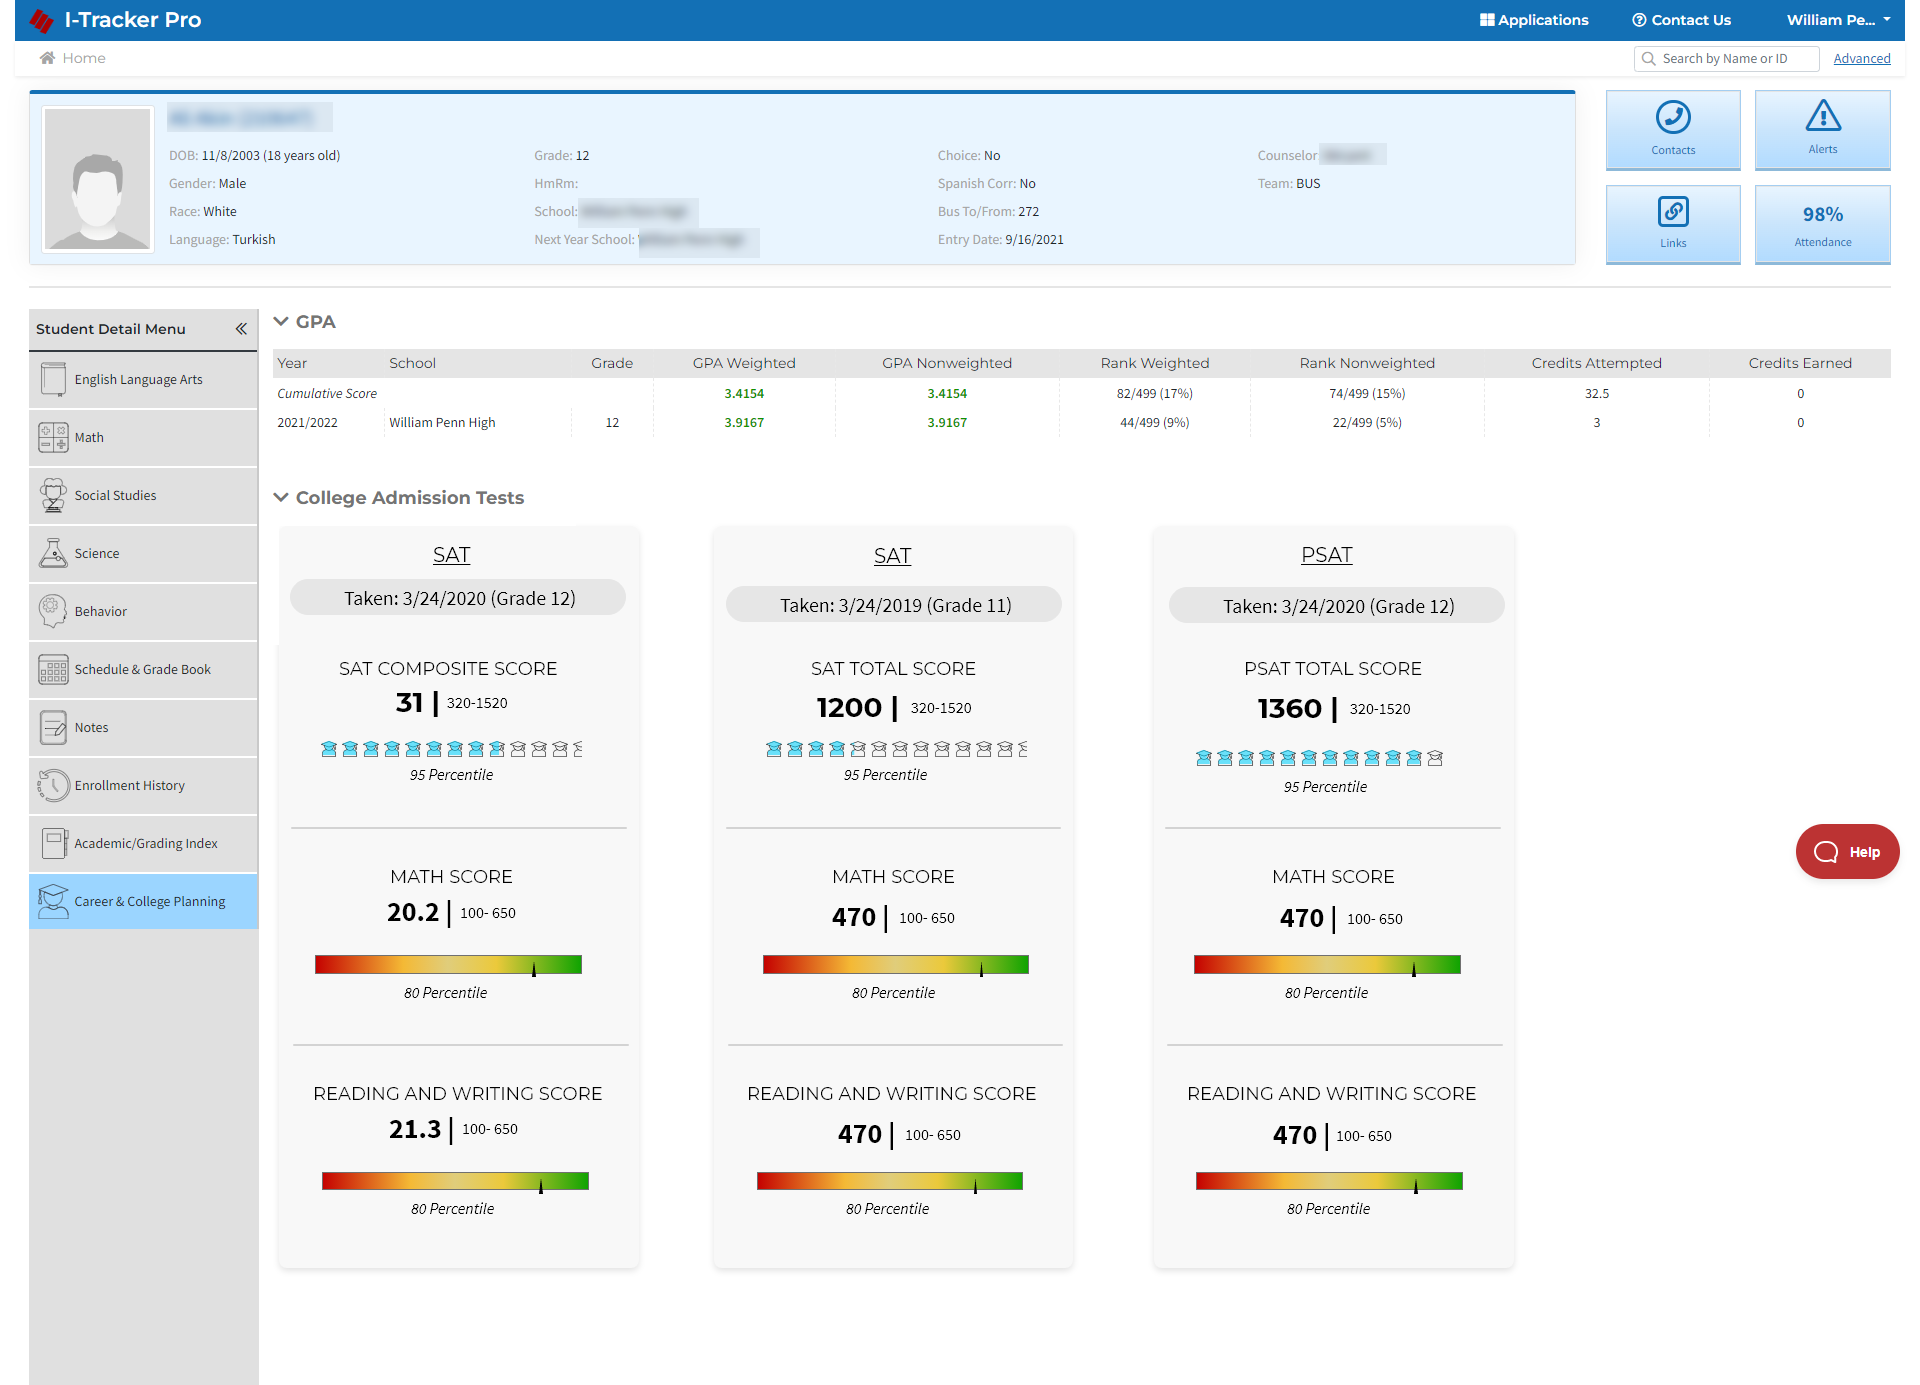Click graduation cap rating on PSAT card
This screenshot has width=1920, height=1385.
click(x=1319, y=758)
